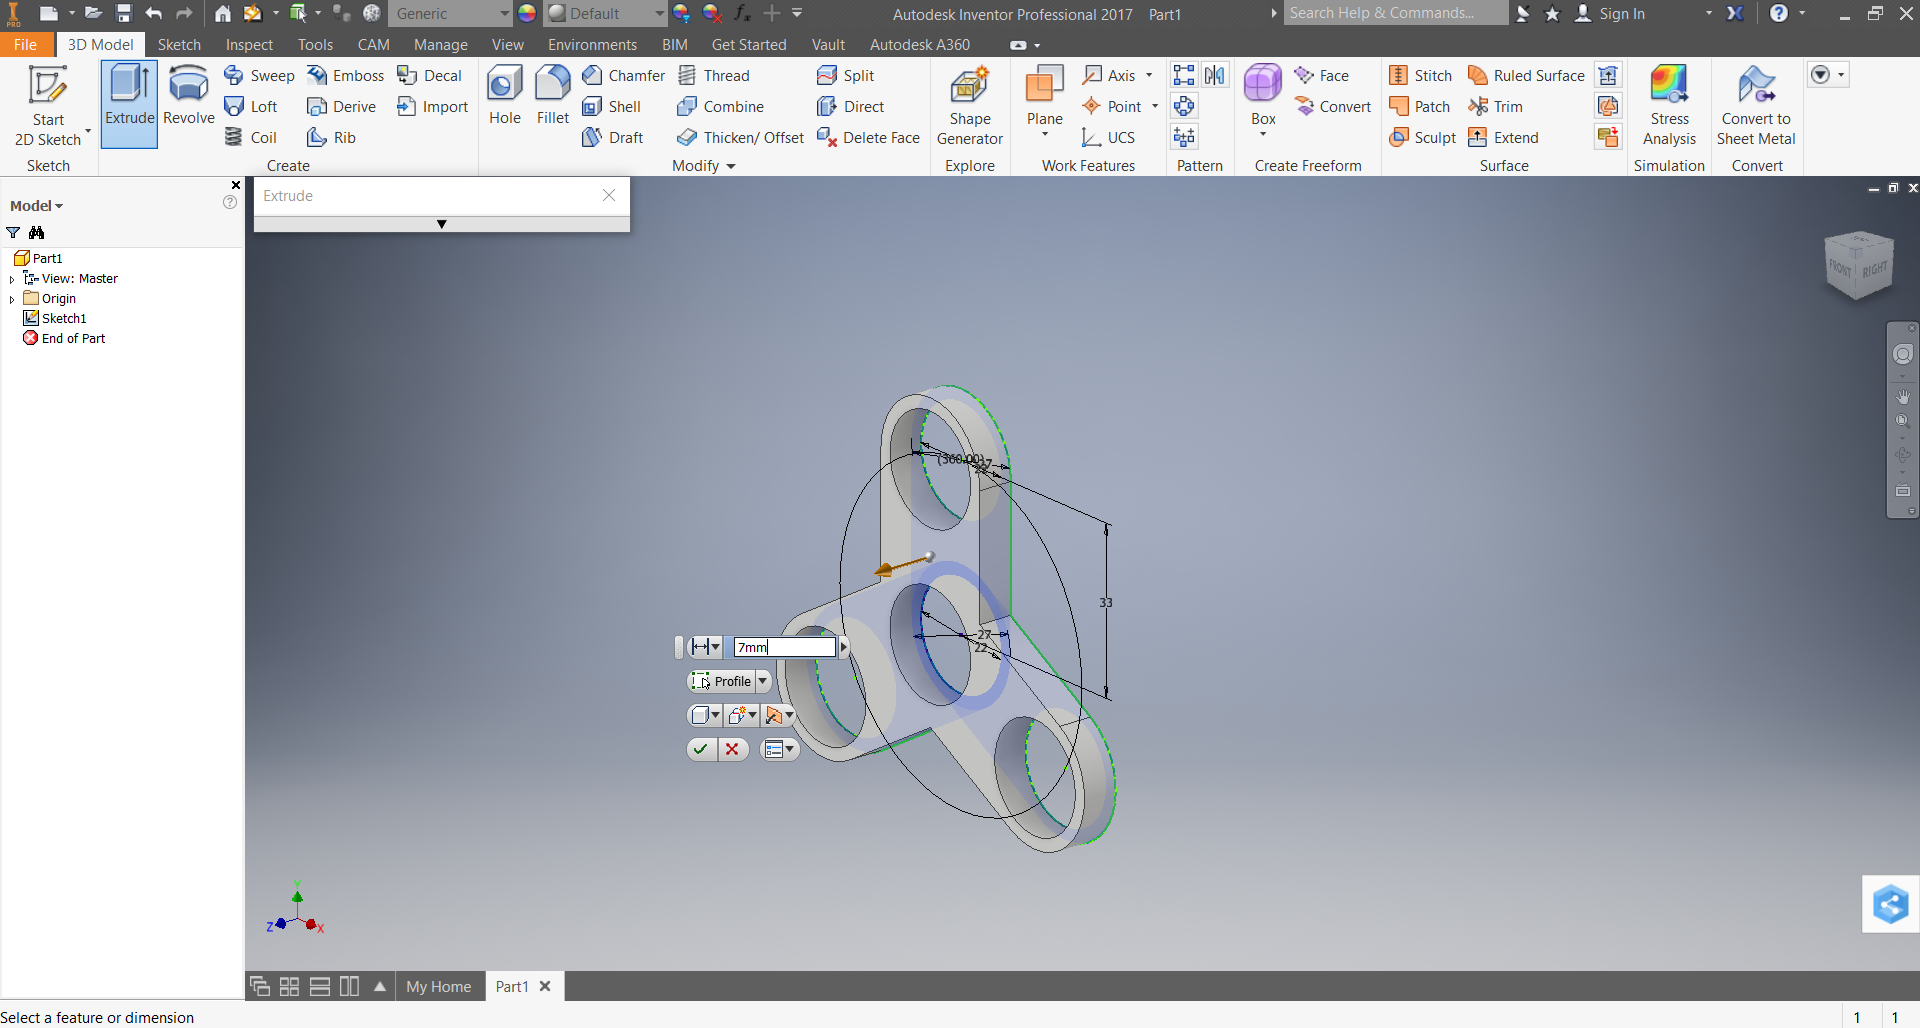1920x1028 pixels.
Task: Click the Sculpt tool
Action: click(1422, 138)
